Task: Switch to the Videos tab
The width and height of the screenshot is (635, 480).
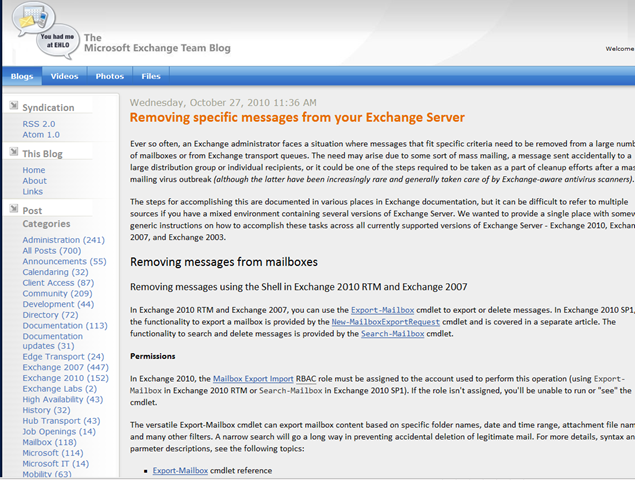Action: pyautogui.click(x=64, y=76)
